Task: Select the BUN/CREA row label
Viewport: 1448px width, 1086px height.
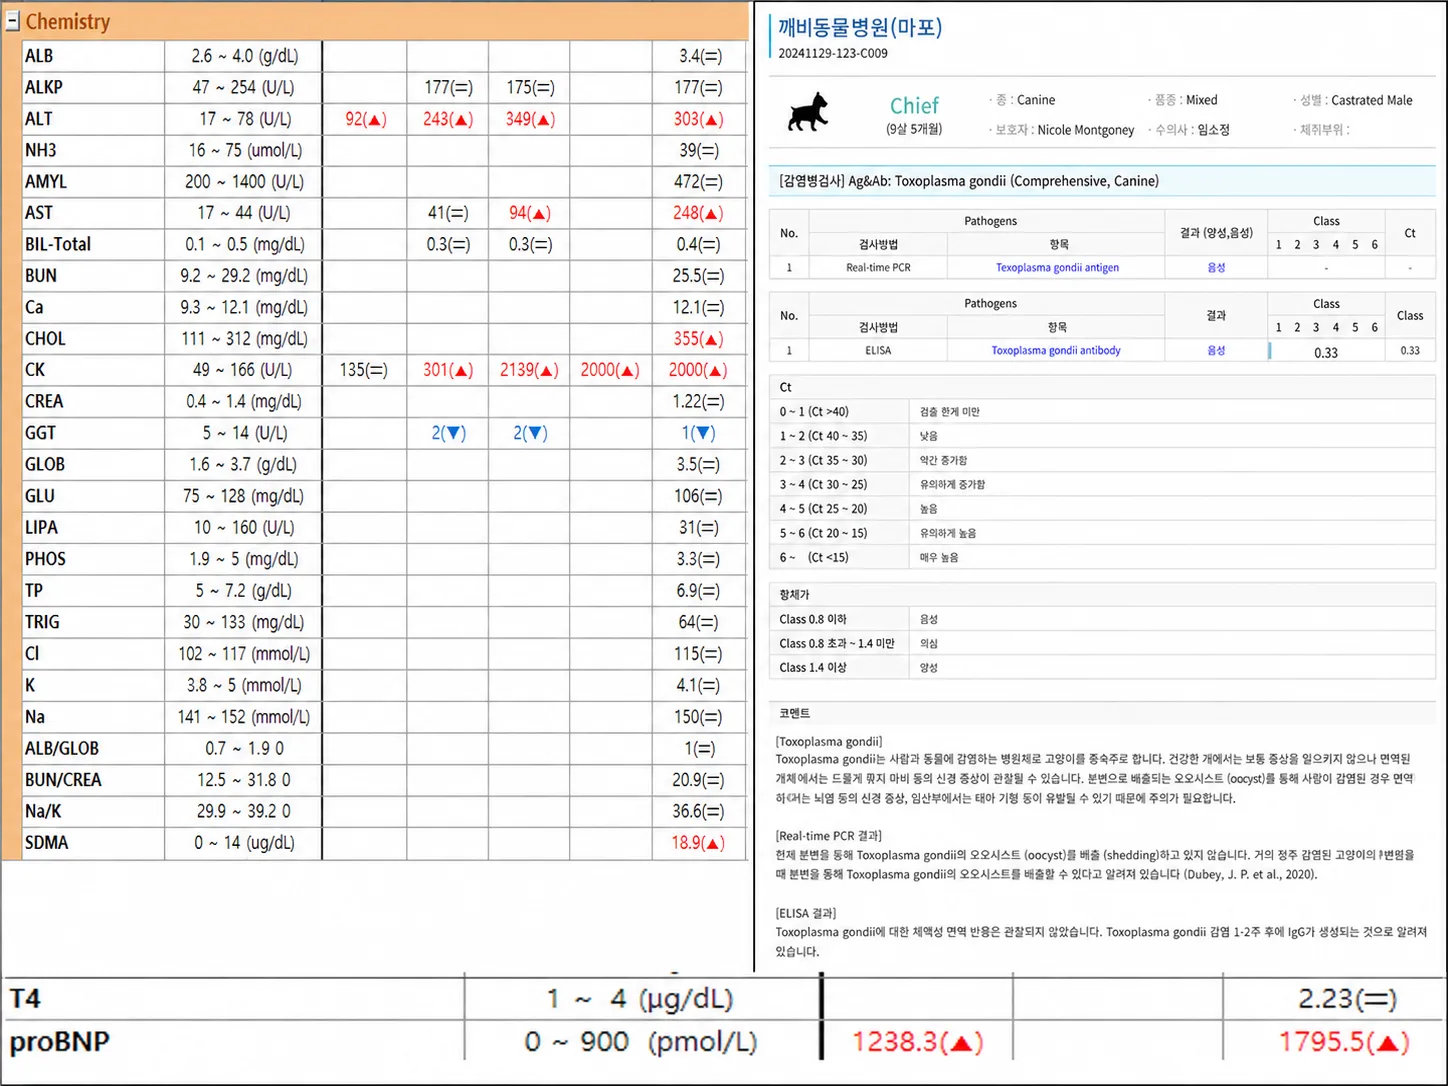Action: 64,780
